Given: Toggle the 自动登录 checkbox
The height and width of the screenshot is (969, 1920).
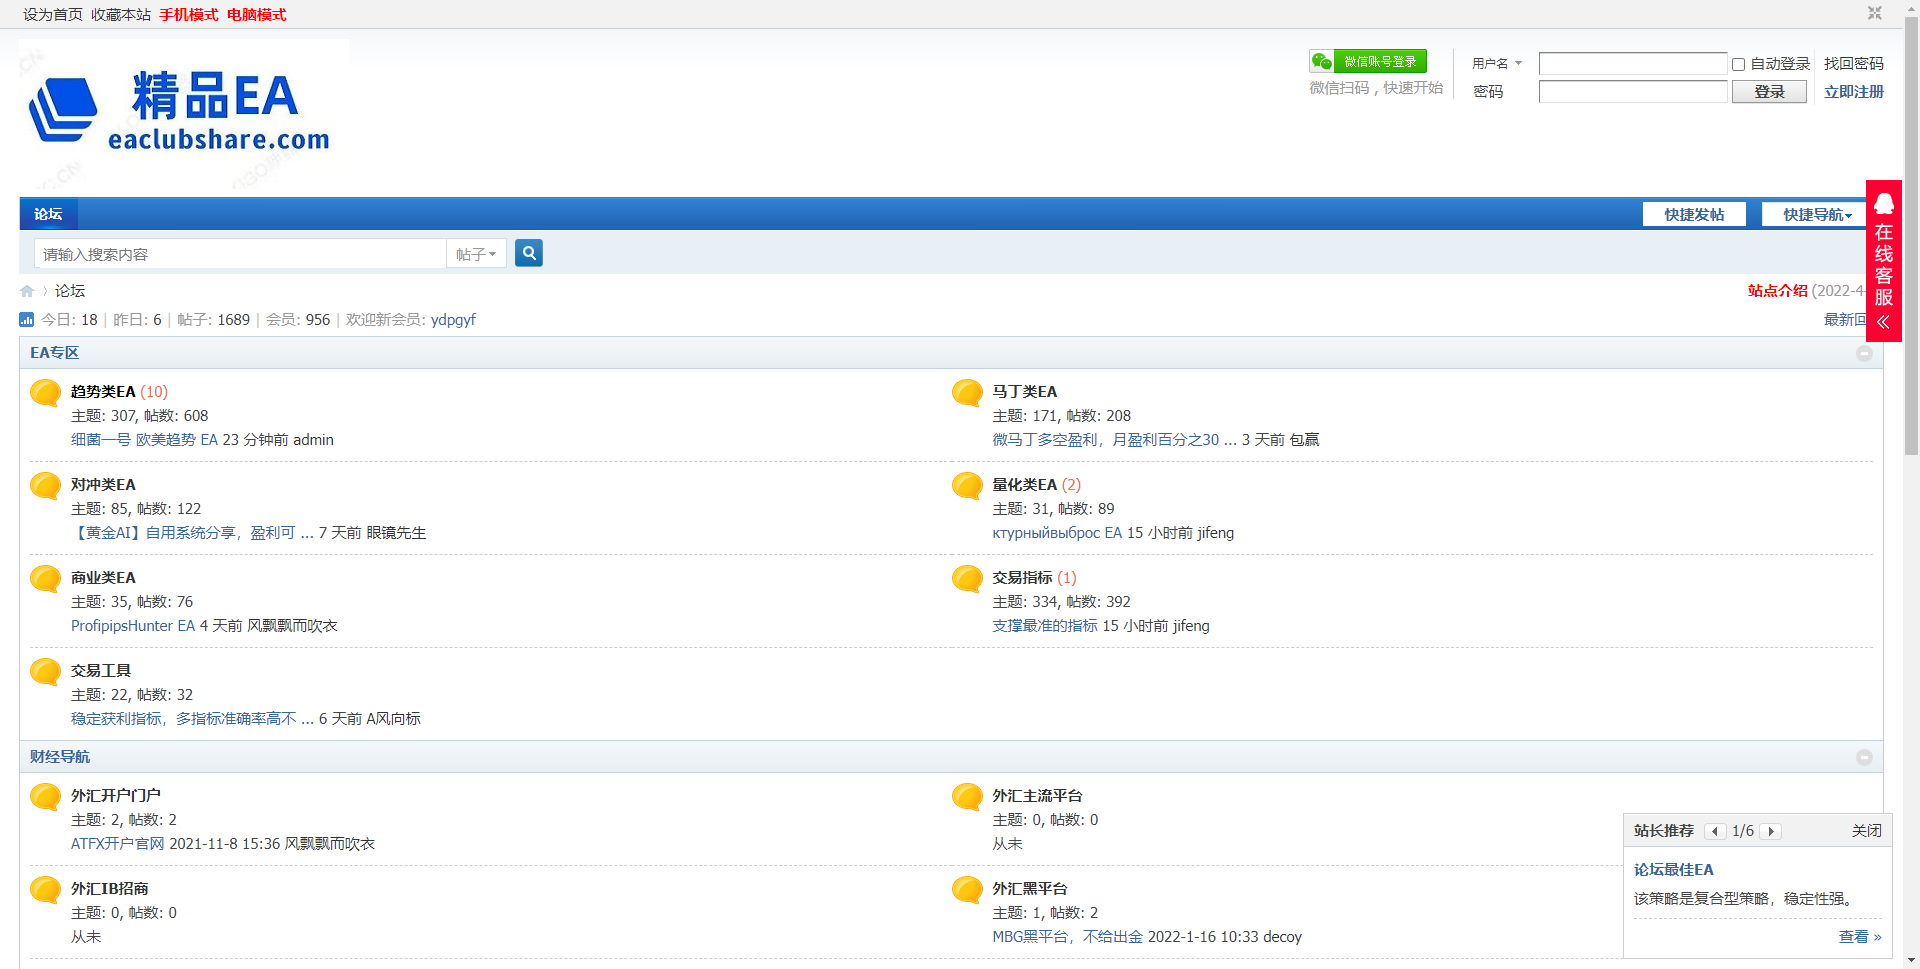Looking at the screenshot, I should (x=1739, y=64).
